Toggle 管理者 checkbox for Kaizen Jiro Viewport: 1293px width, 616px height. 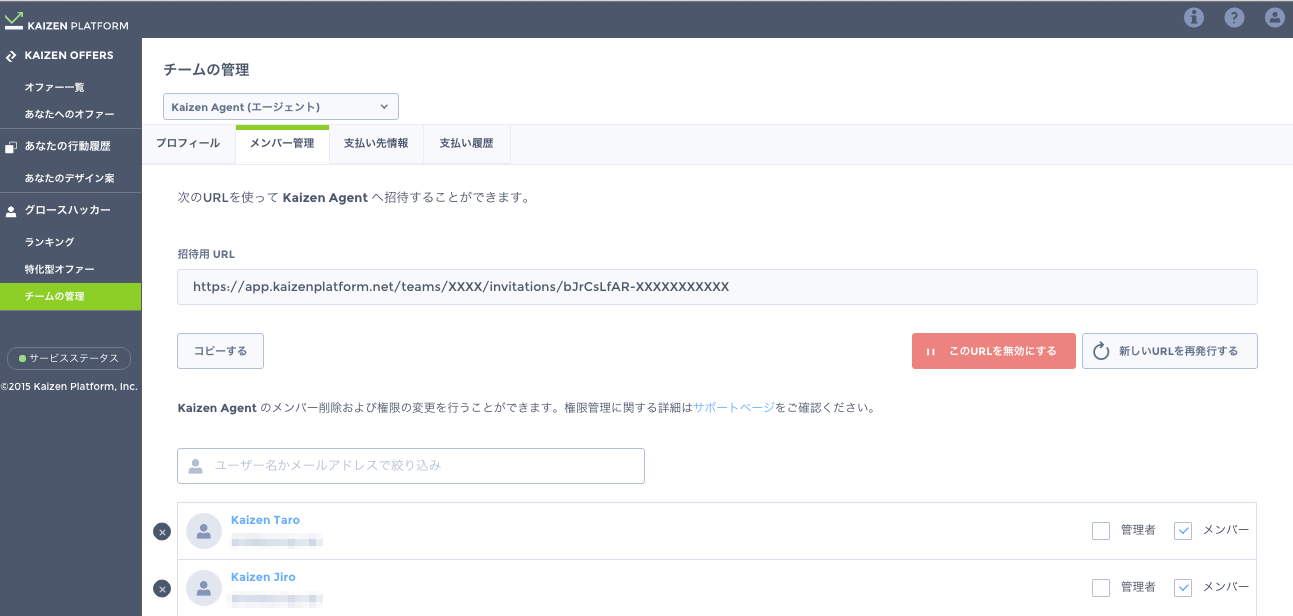[1101, 588]
